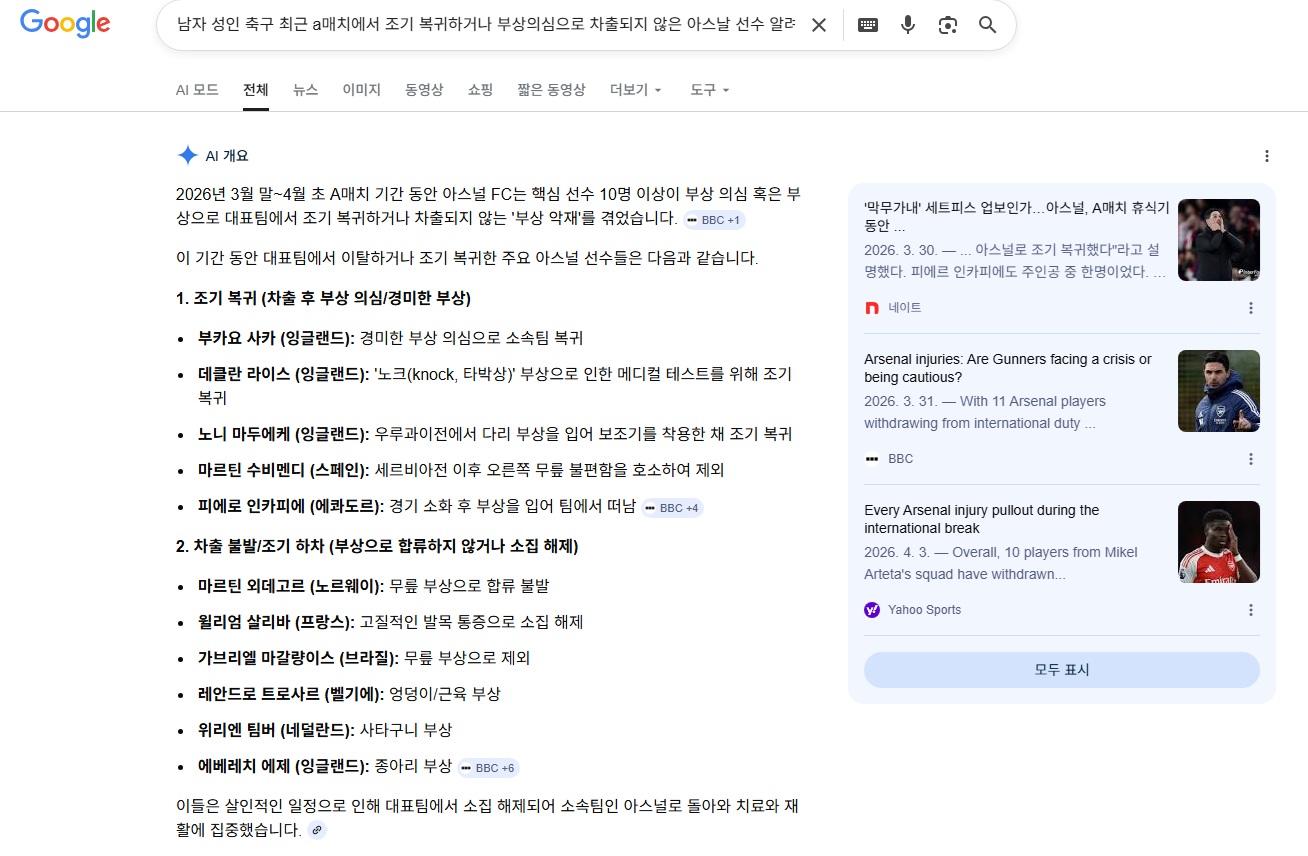The image size is (1308, 856).
Task: Click the 네이트 source name label
Action: [905, 308]
